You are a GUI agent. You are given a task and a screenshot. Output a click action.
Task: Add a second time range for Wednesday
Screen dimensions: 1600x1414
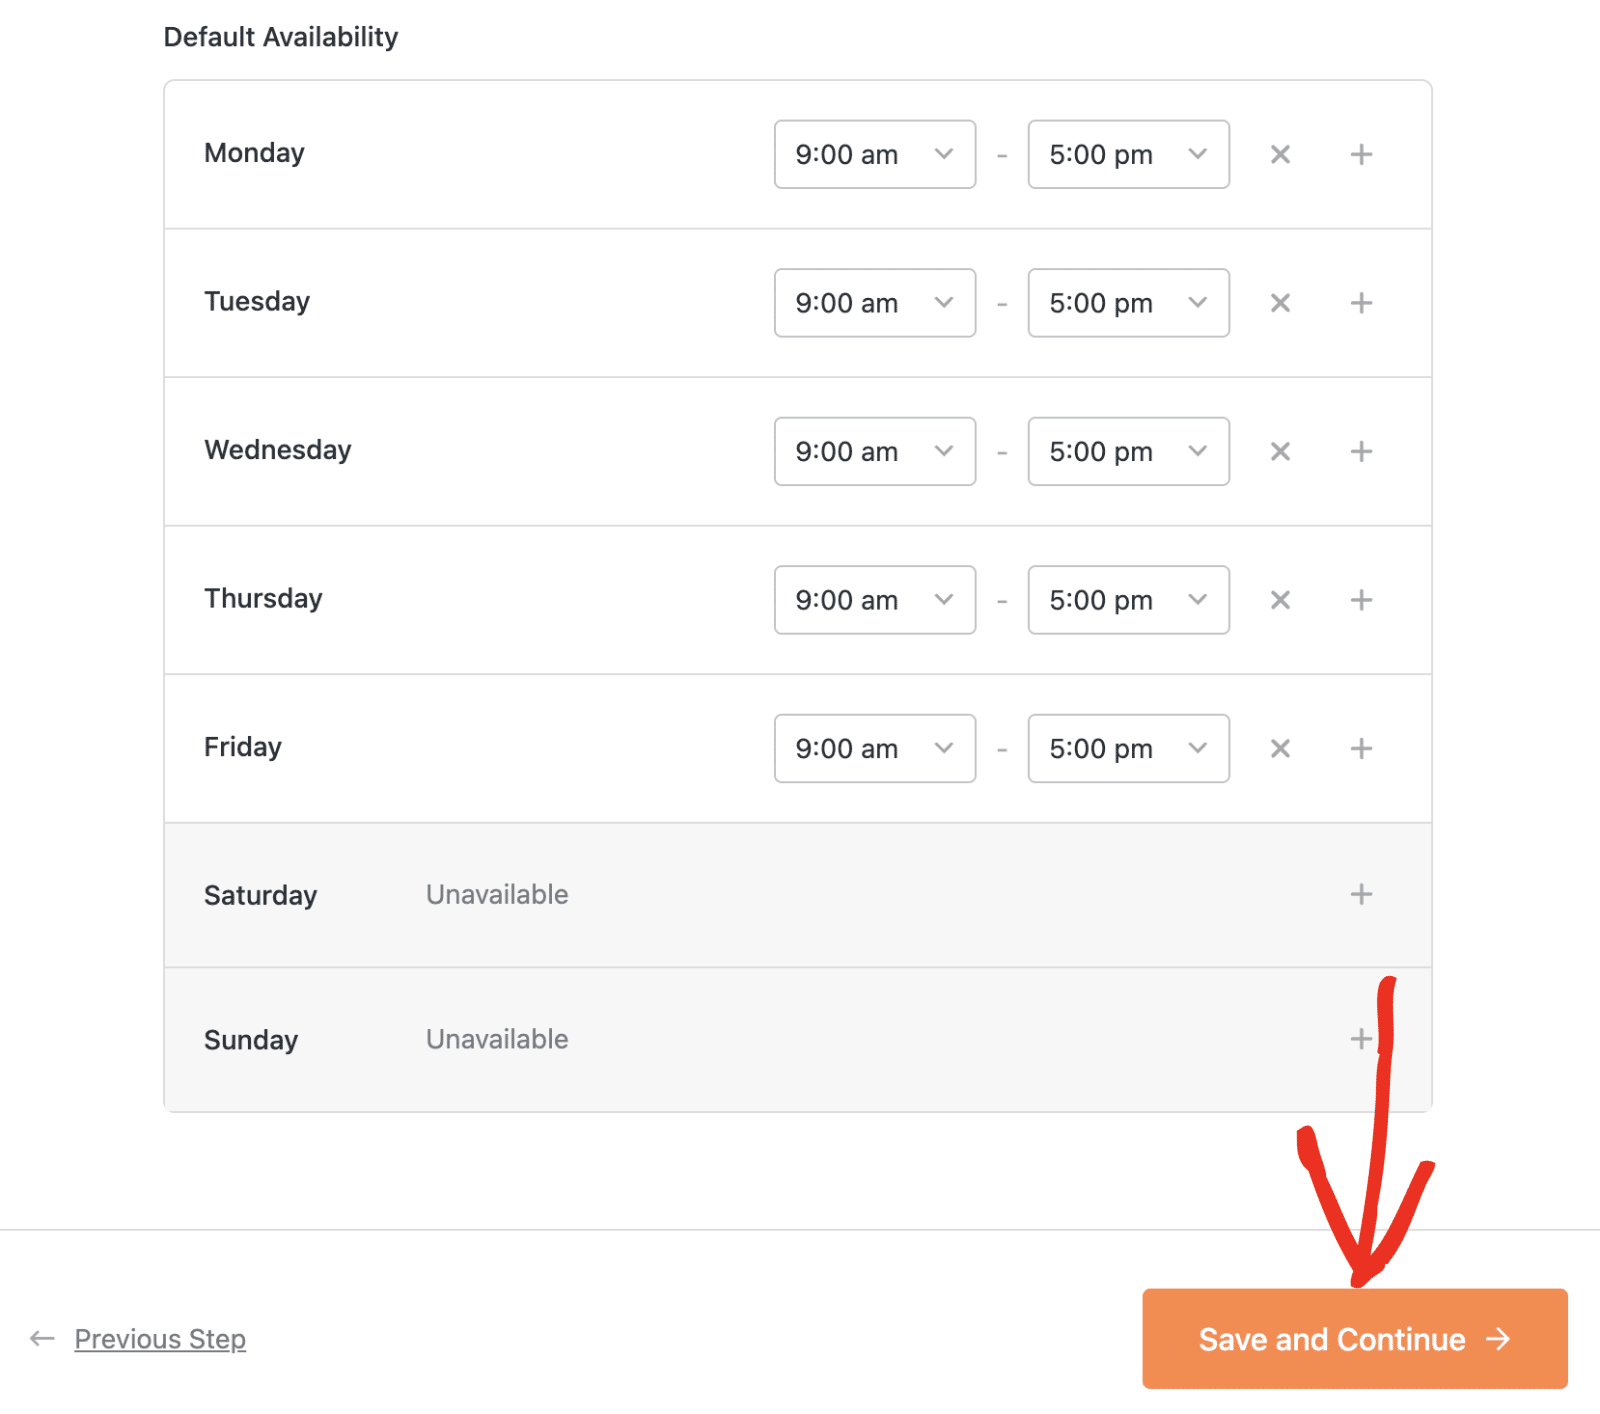(1361, 451)
